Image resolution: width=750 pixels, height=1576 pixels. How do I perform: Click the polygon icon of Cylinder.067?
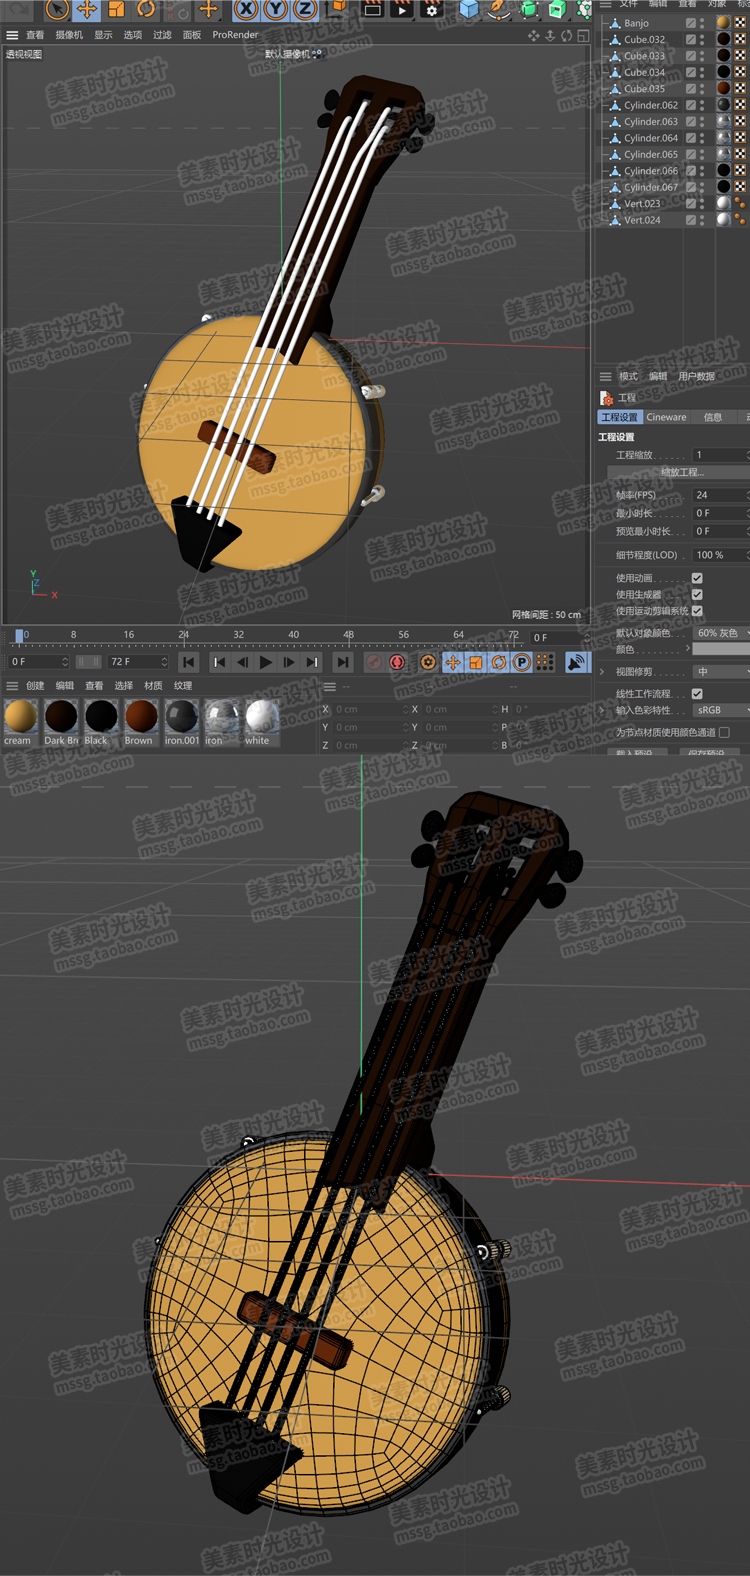pos(615,187)
